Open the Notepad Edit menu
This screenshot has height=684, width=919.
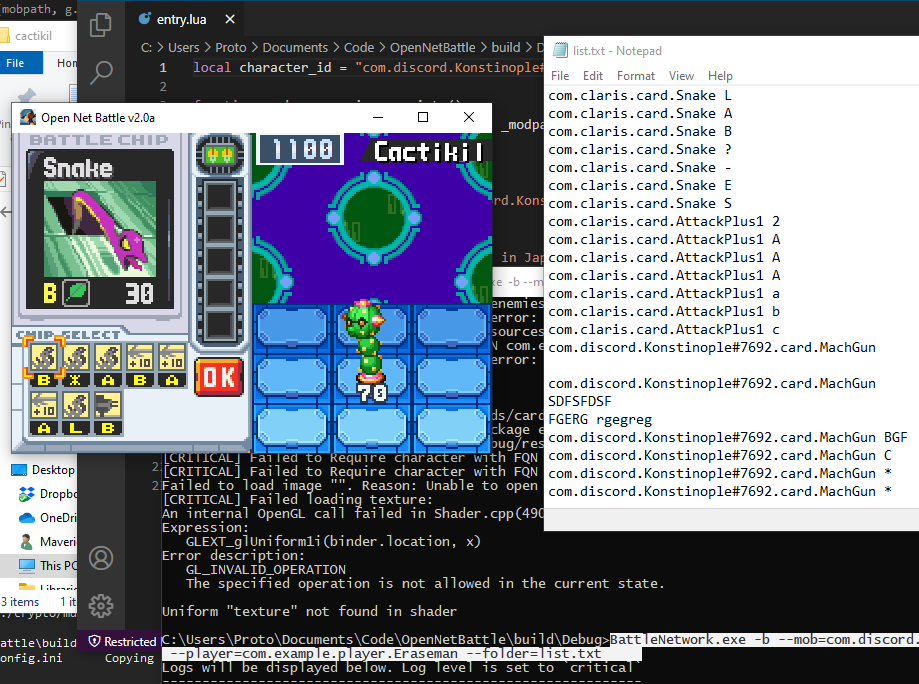593,76
